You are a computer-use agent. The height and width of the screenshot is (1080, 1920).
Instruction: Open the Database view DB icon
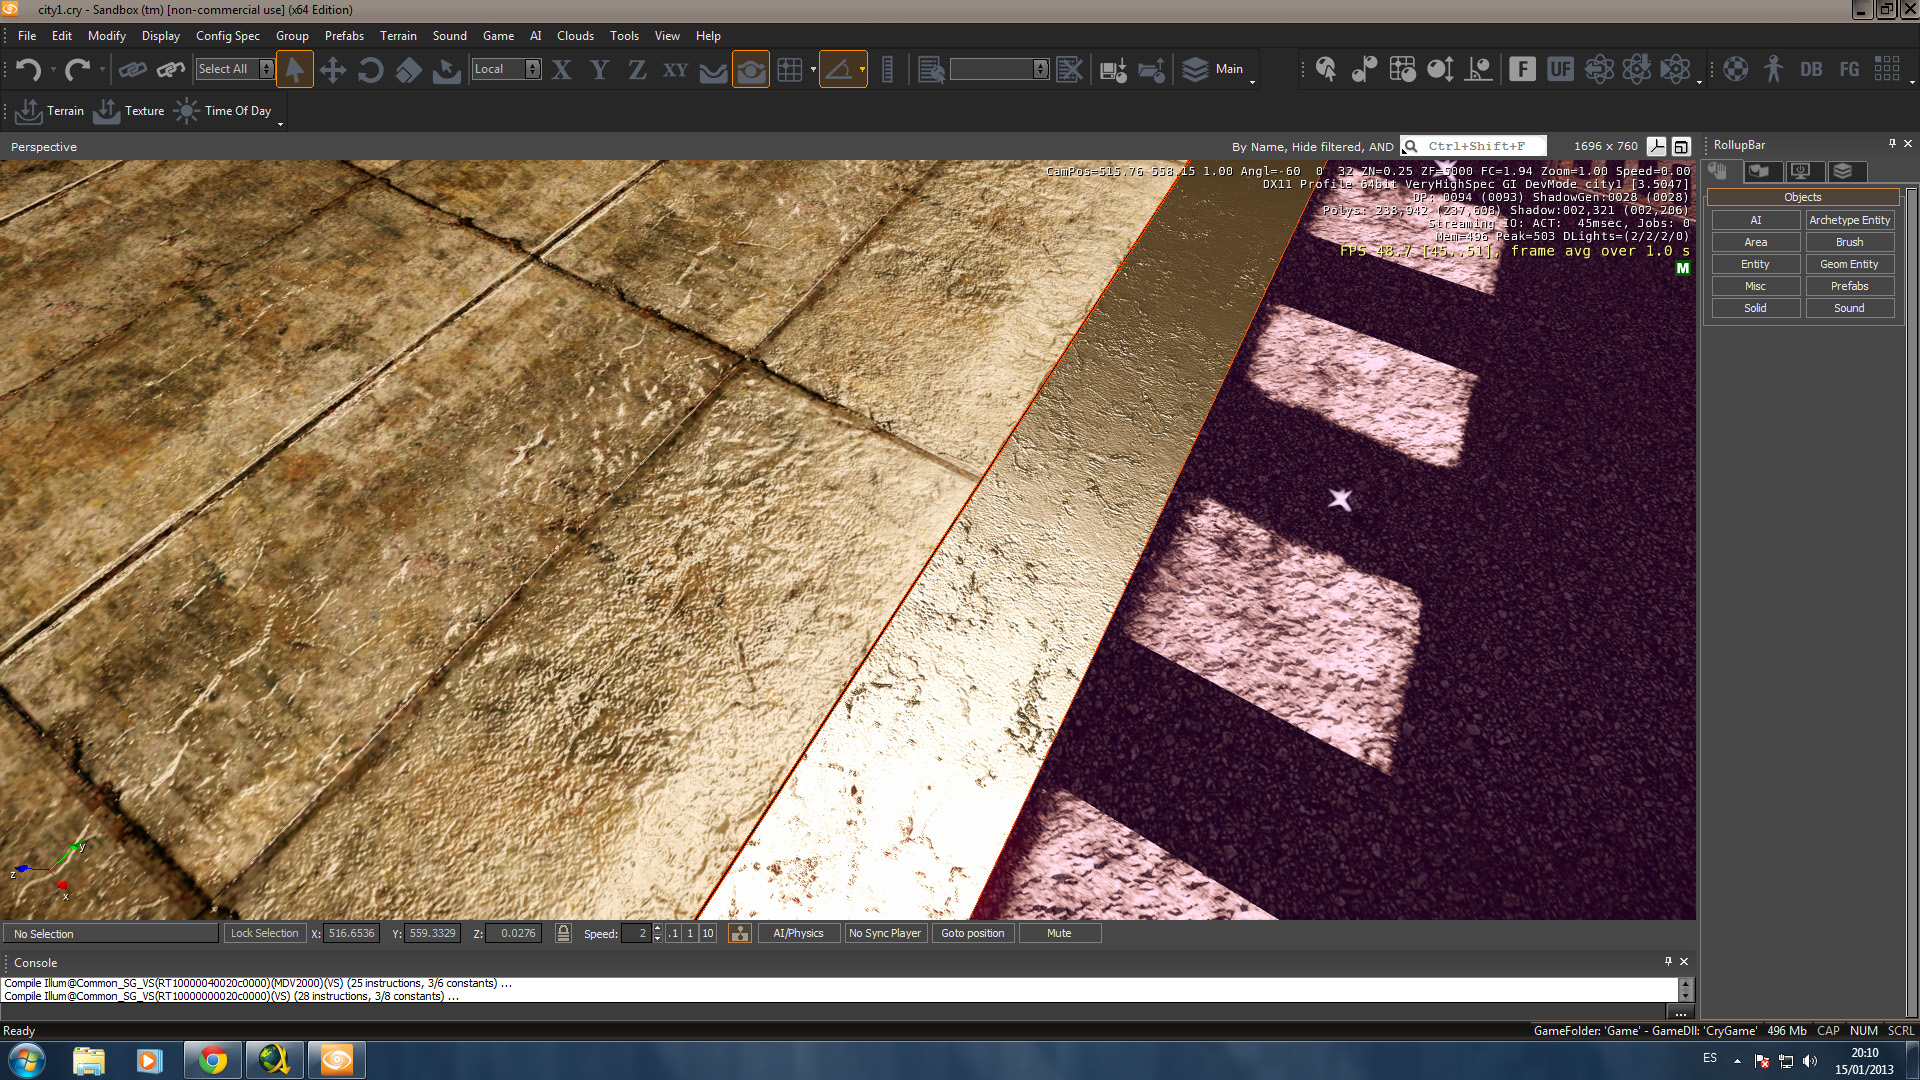(1811, 69)
